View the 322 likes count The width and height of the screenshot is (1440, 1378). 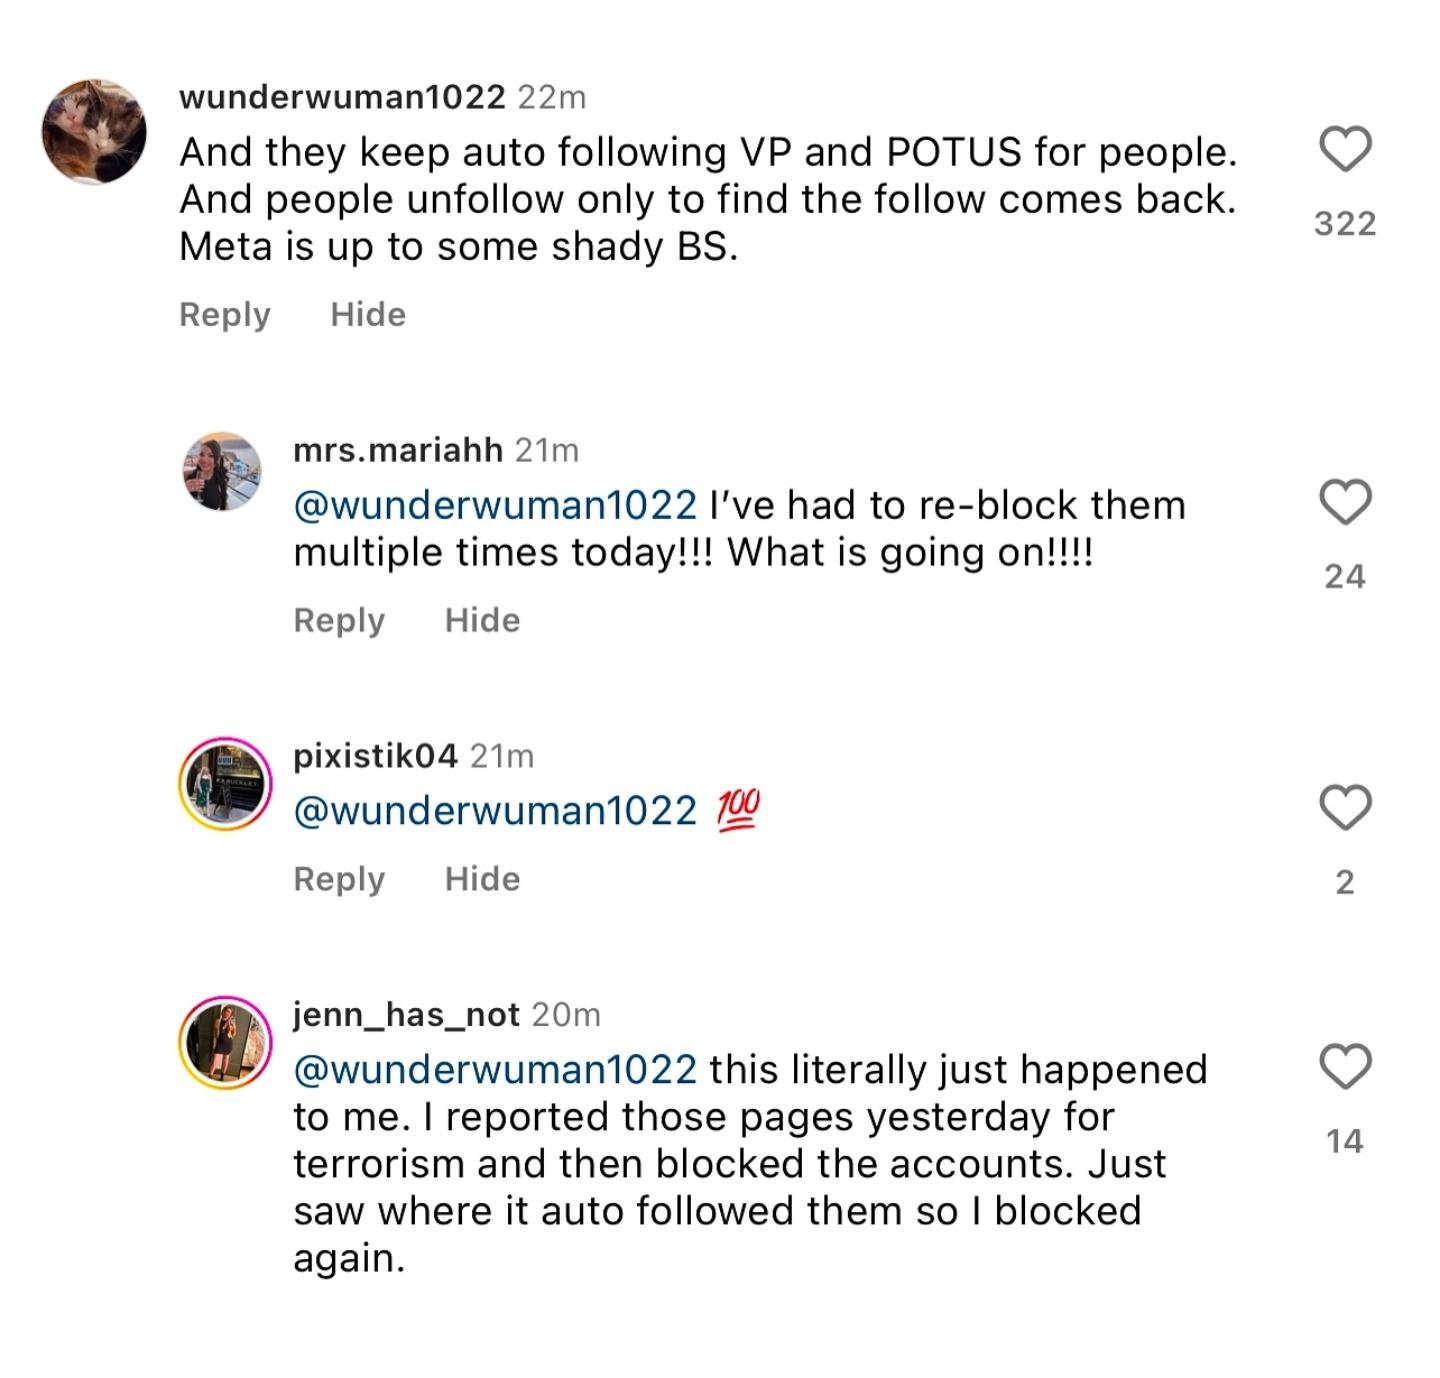(1345, 223)
